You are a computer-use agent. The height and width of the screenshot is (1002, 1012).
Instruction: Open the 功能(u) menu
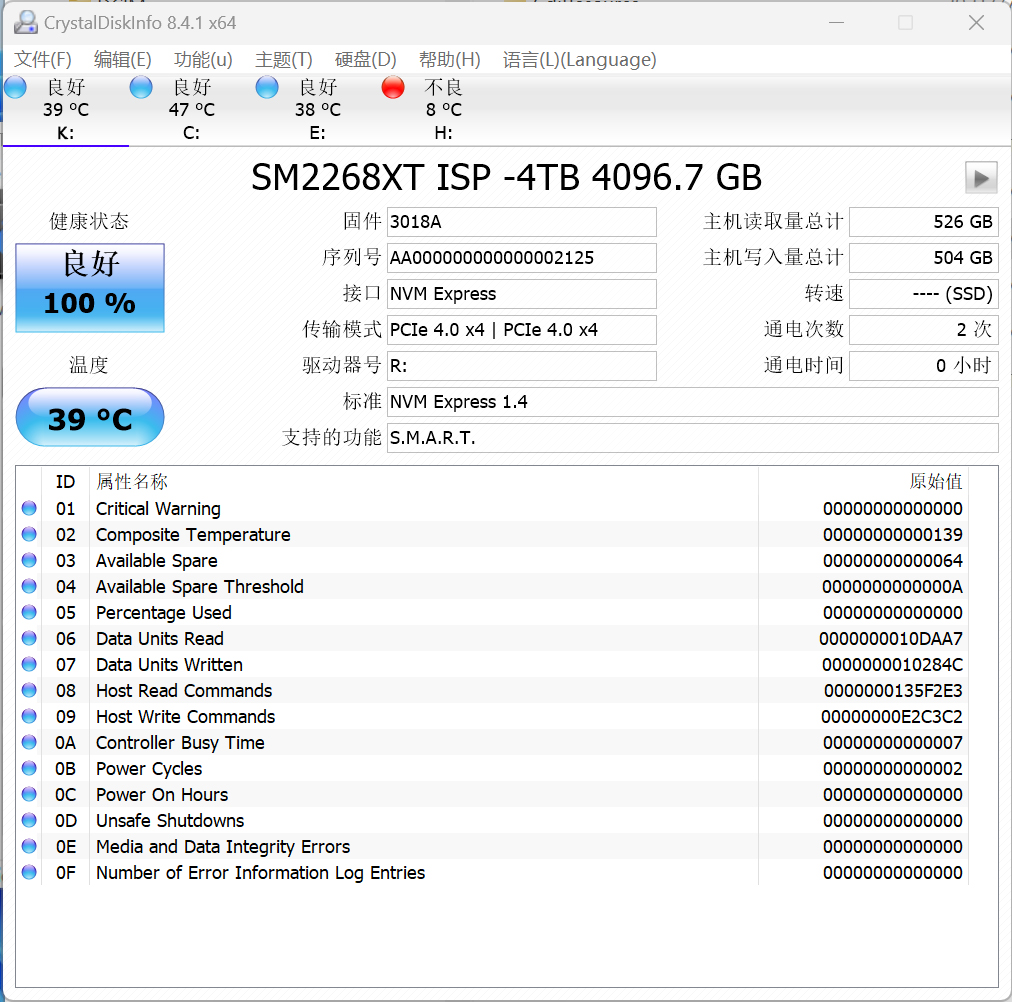click(203, 60)
